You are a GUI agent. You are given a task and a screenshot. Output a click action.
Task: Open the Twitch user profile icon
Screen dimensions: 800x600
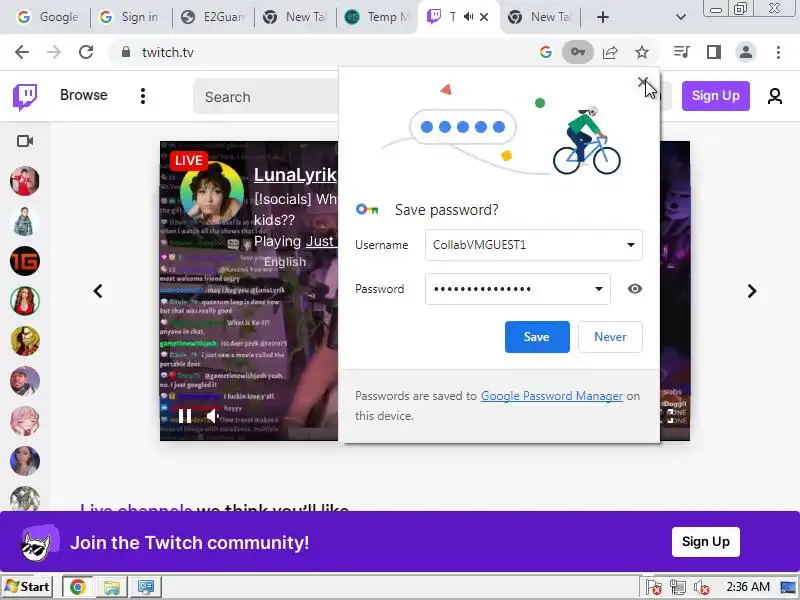(x=774, y=96)
